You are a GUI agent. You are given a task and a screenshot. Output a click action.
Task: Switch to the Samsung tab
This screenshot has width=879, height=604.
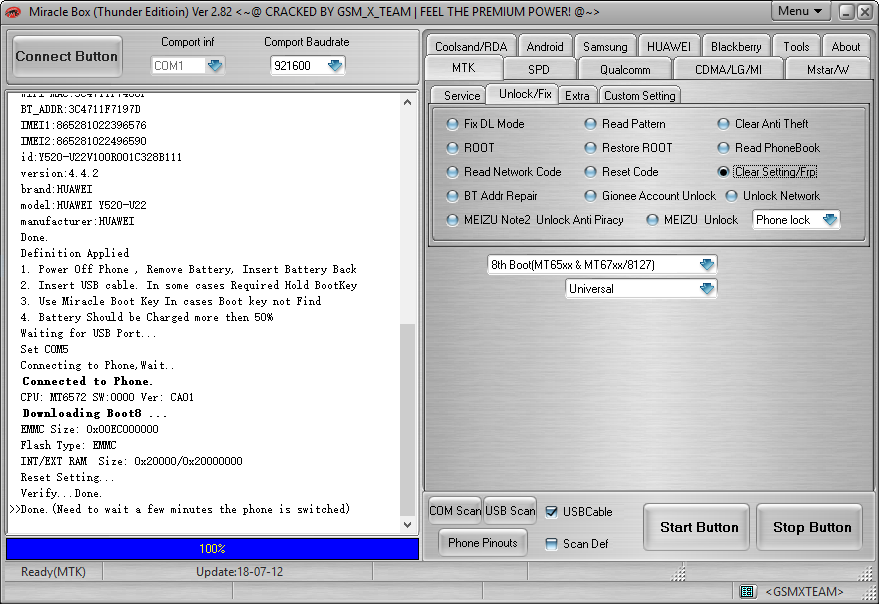(x=605, y=47)
